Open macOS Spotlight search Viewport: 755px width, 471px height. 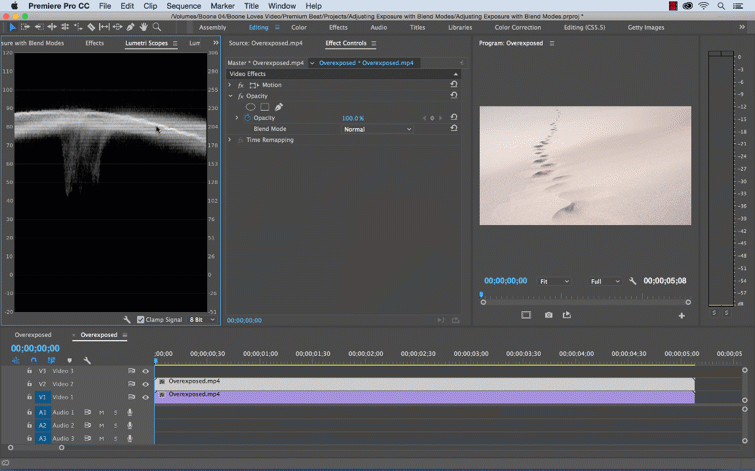[x=721, y=6]
